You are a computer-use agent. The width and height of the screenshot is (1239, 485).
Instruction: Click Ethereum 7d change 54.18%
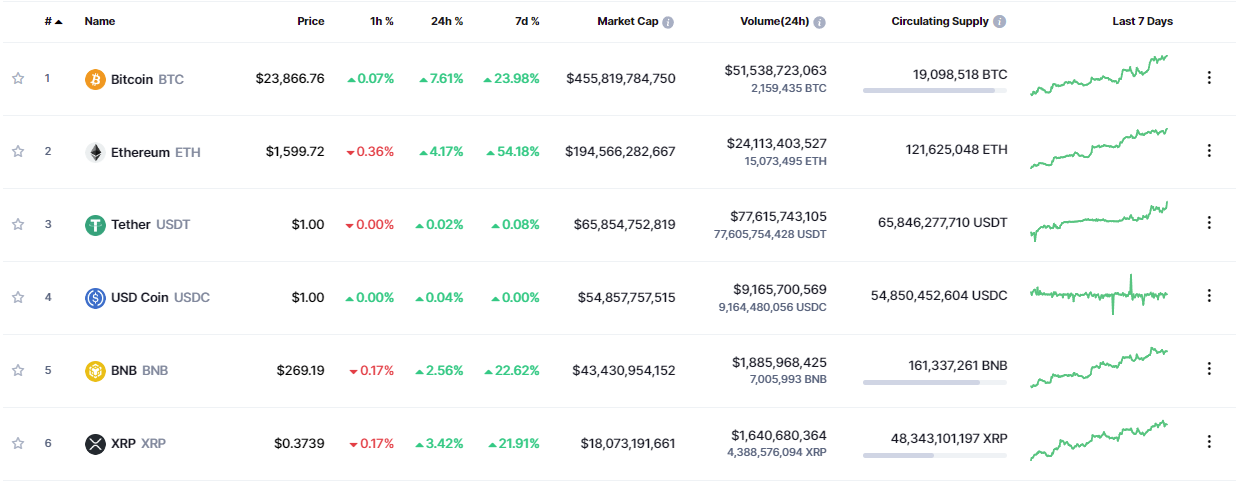coord(513,151)
